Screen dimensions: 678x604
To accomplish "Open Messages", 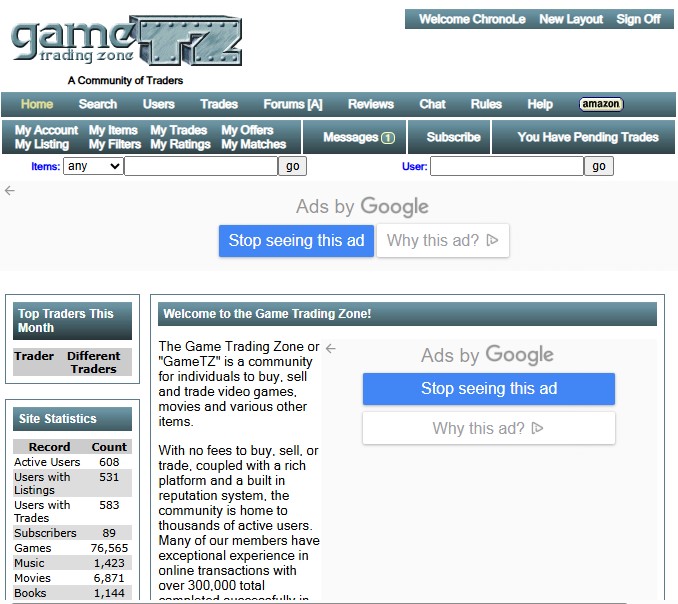I will pyautogui.click(x=351, y=137).
